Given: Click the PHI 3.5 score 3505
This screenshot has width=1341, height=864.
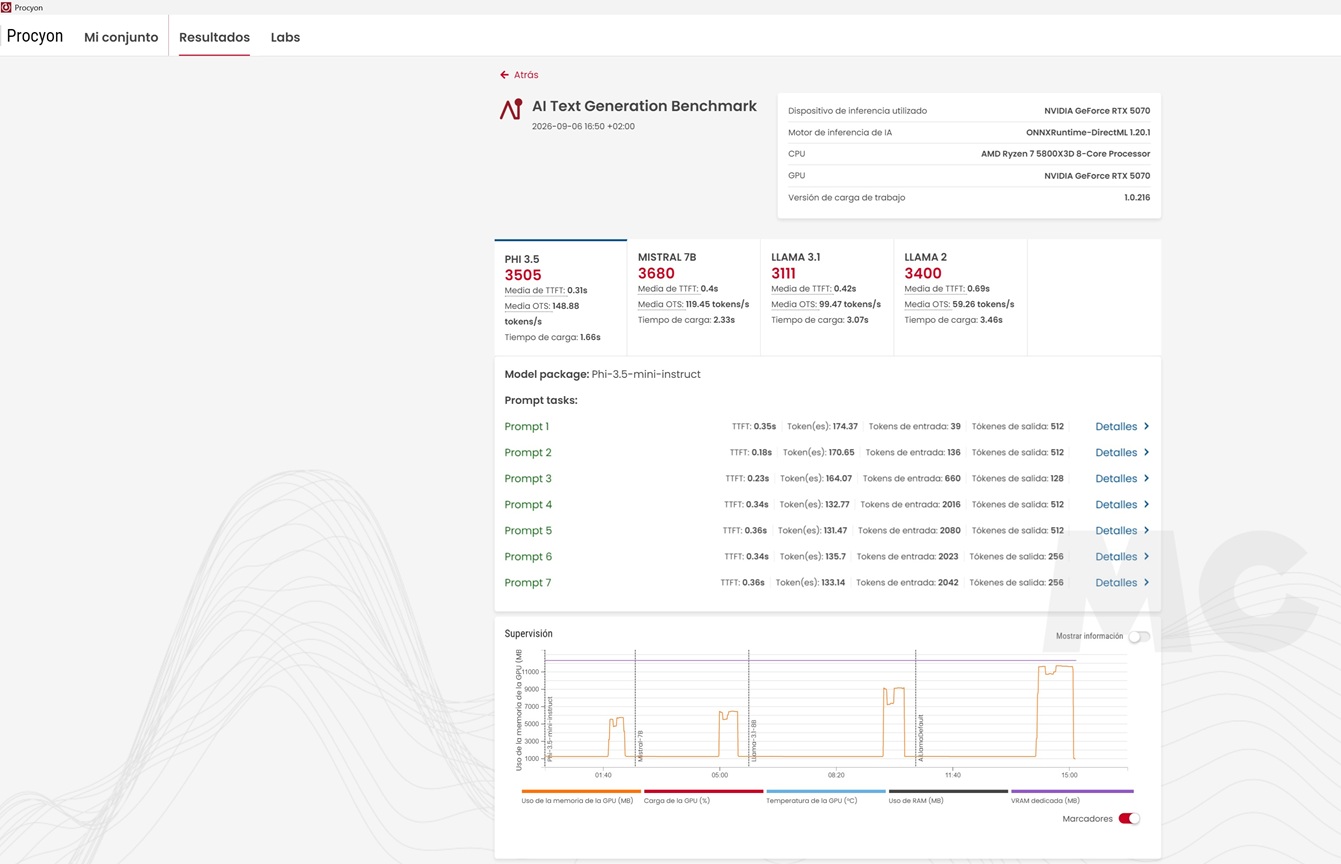Looking at the screenshot, I should click(x=523, y=275).
